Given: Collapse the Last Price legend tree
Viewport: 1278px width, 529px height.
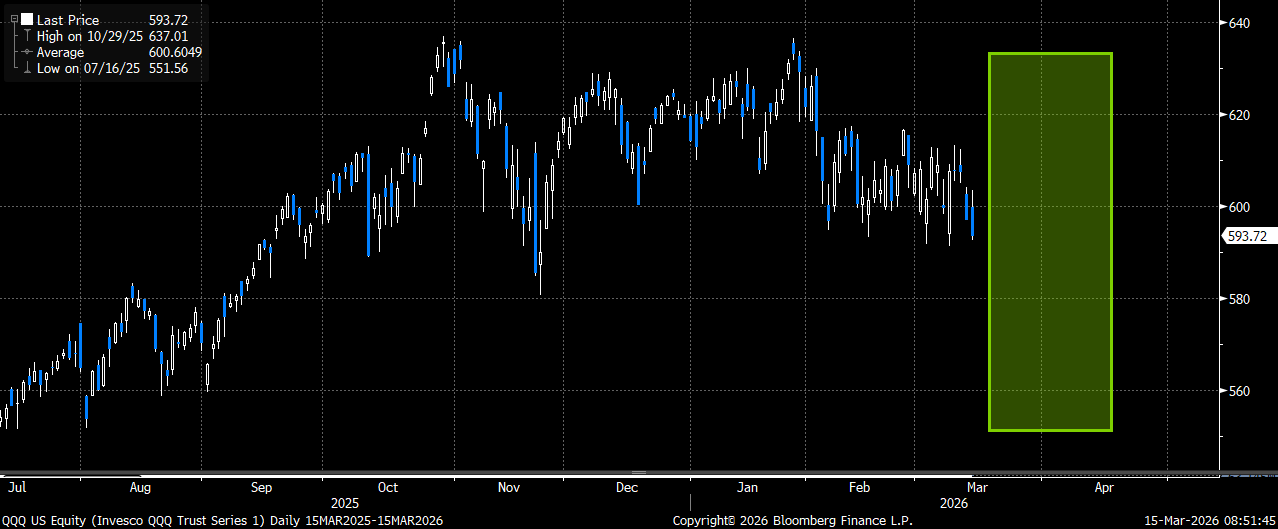Looking at the screenshot, I should coord(13,19).
